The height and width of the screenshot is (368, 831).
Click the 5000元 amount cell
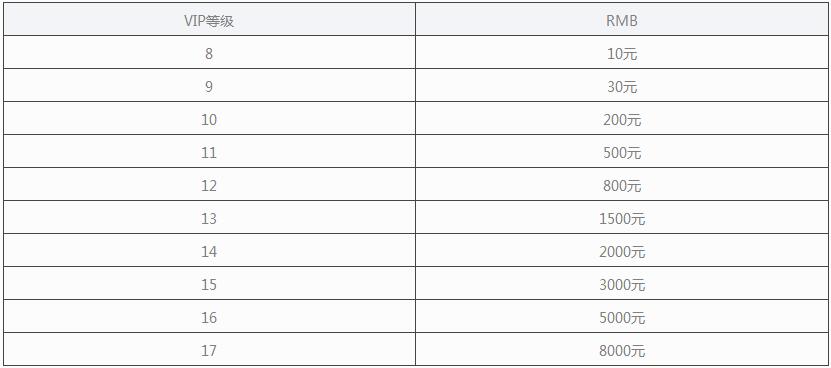tap(622, 316)
